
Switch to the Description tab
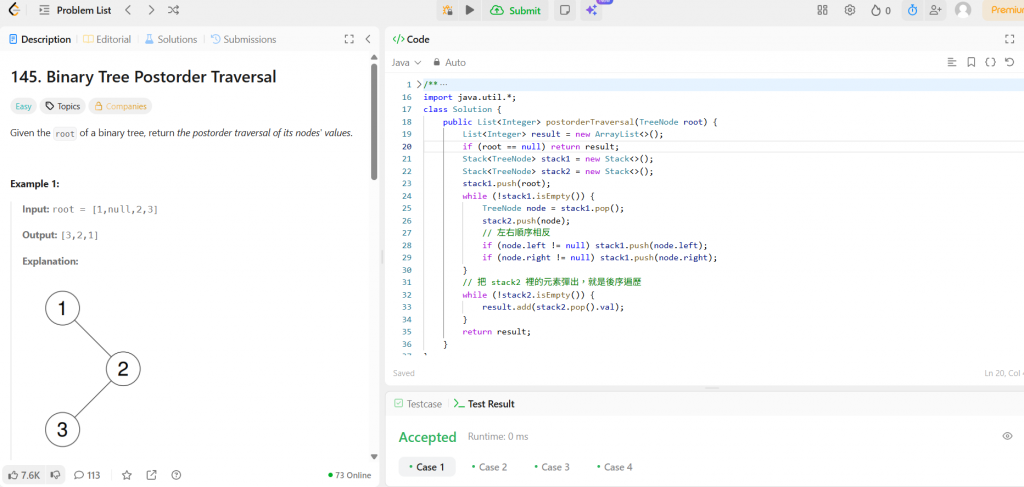click(40, 39)
